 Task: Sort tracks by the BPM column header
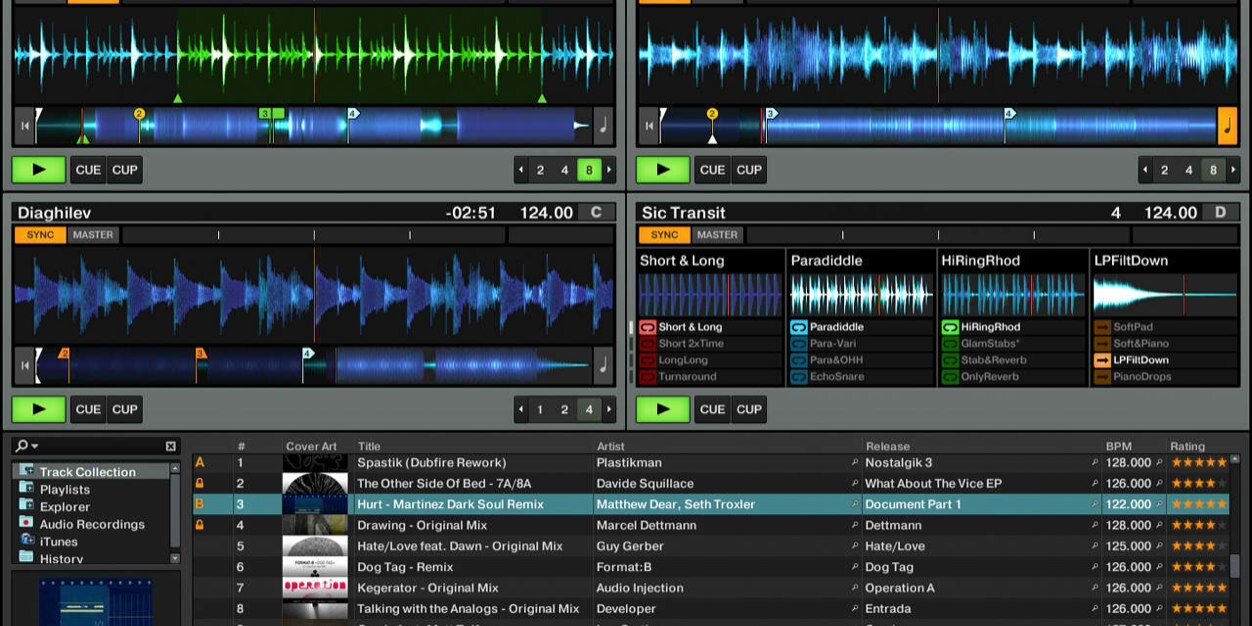1119,446
